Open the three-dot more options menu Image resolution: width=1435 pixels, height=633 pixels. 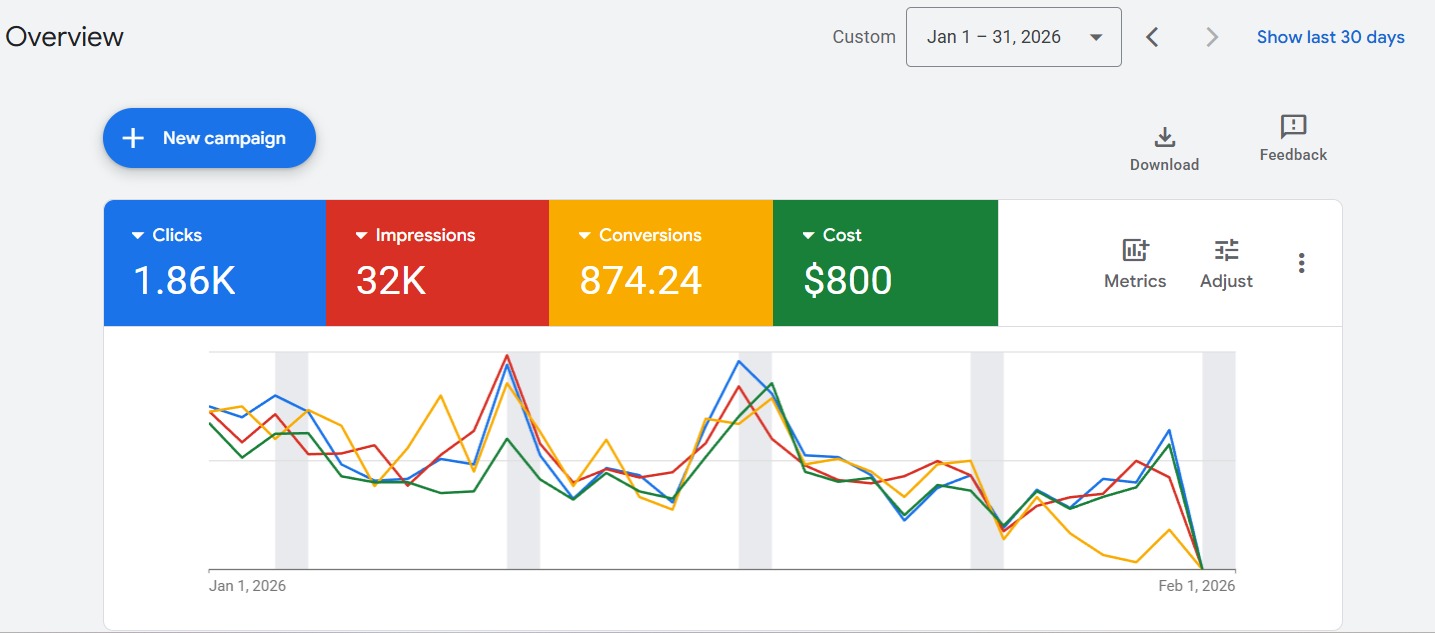(x=1301, y=263)
